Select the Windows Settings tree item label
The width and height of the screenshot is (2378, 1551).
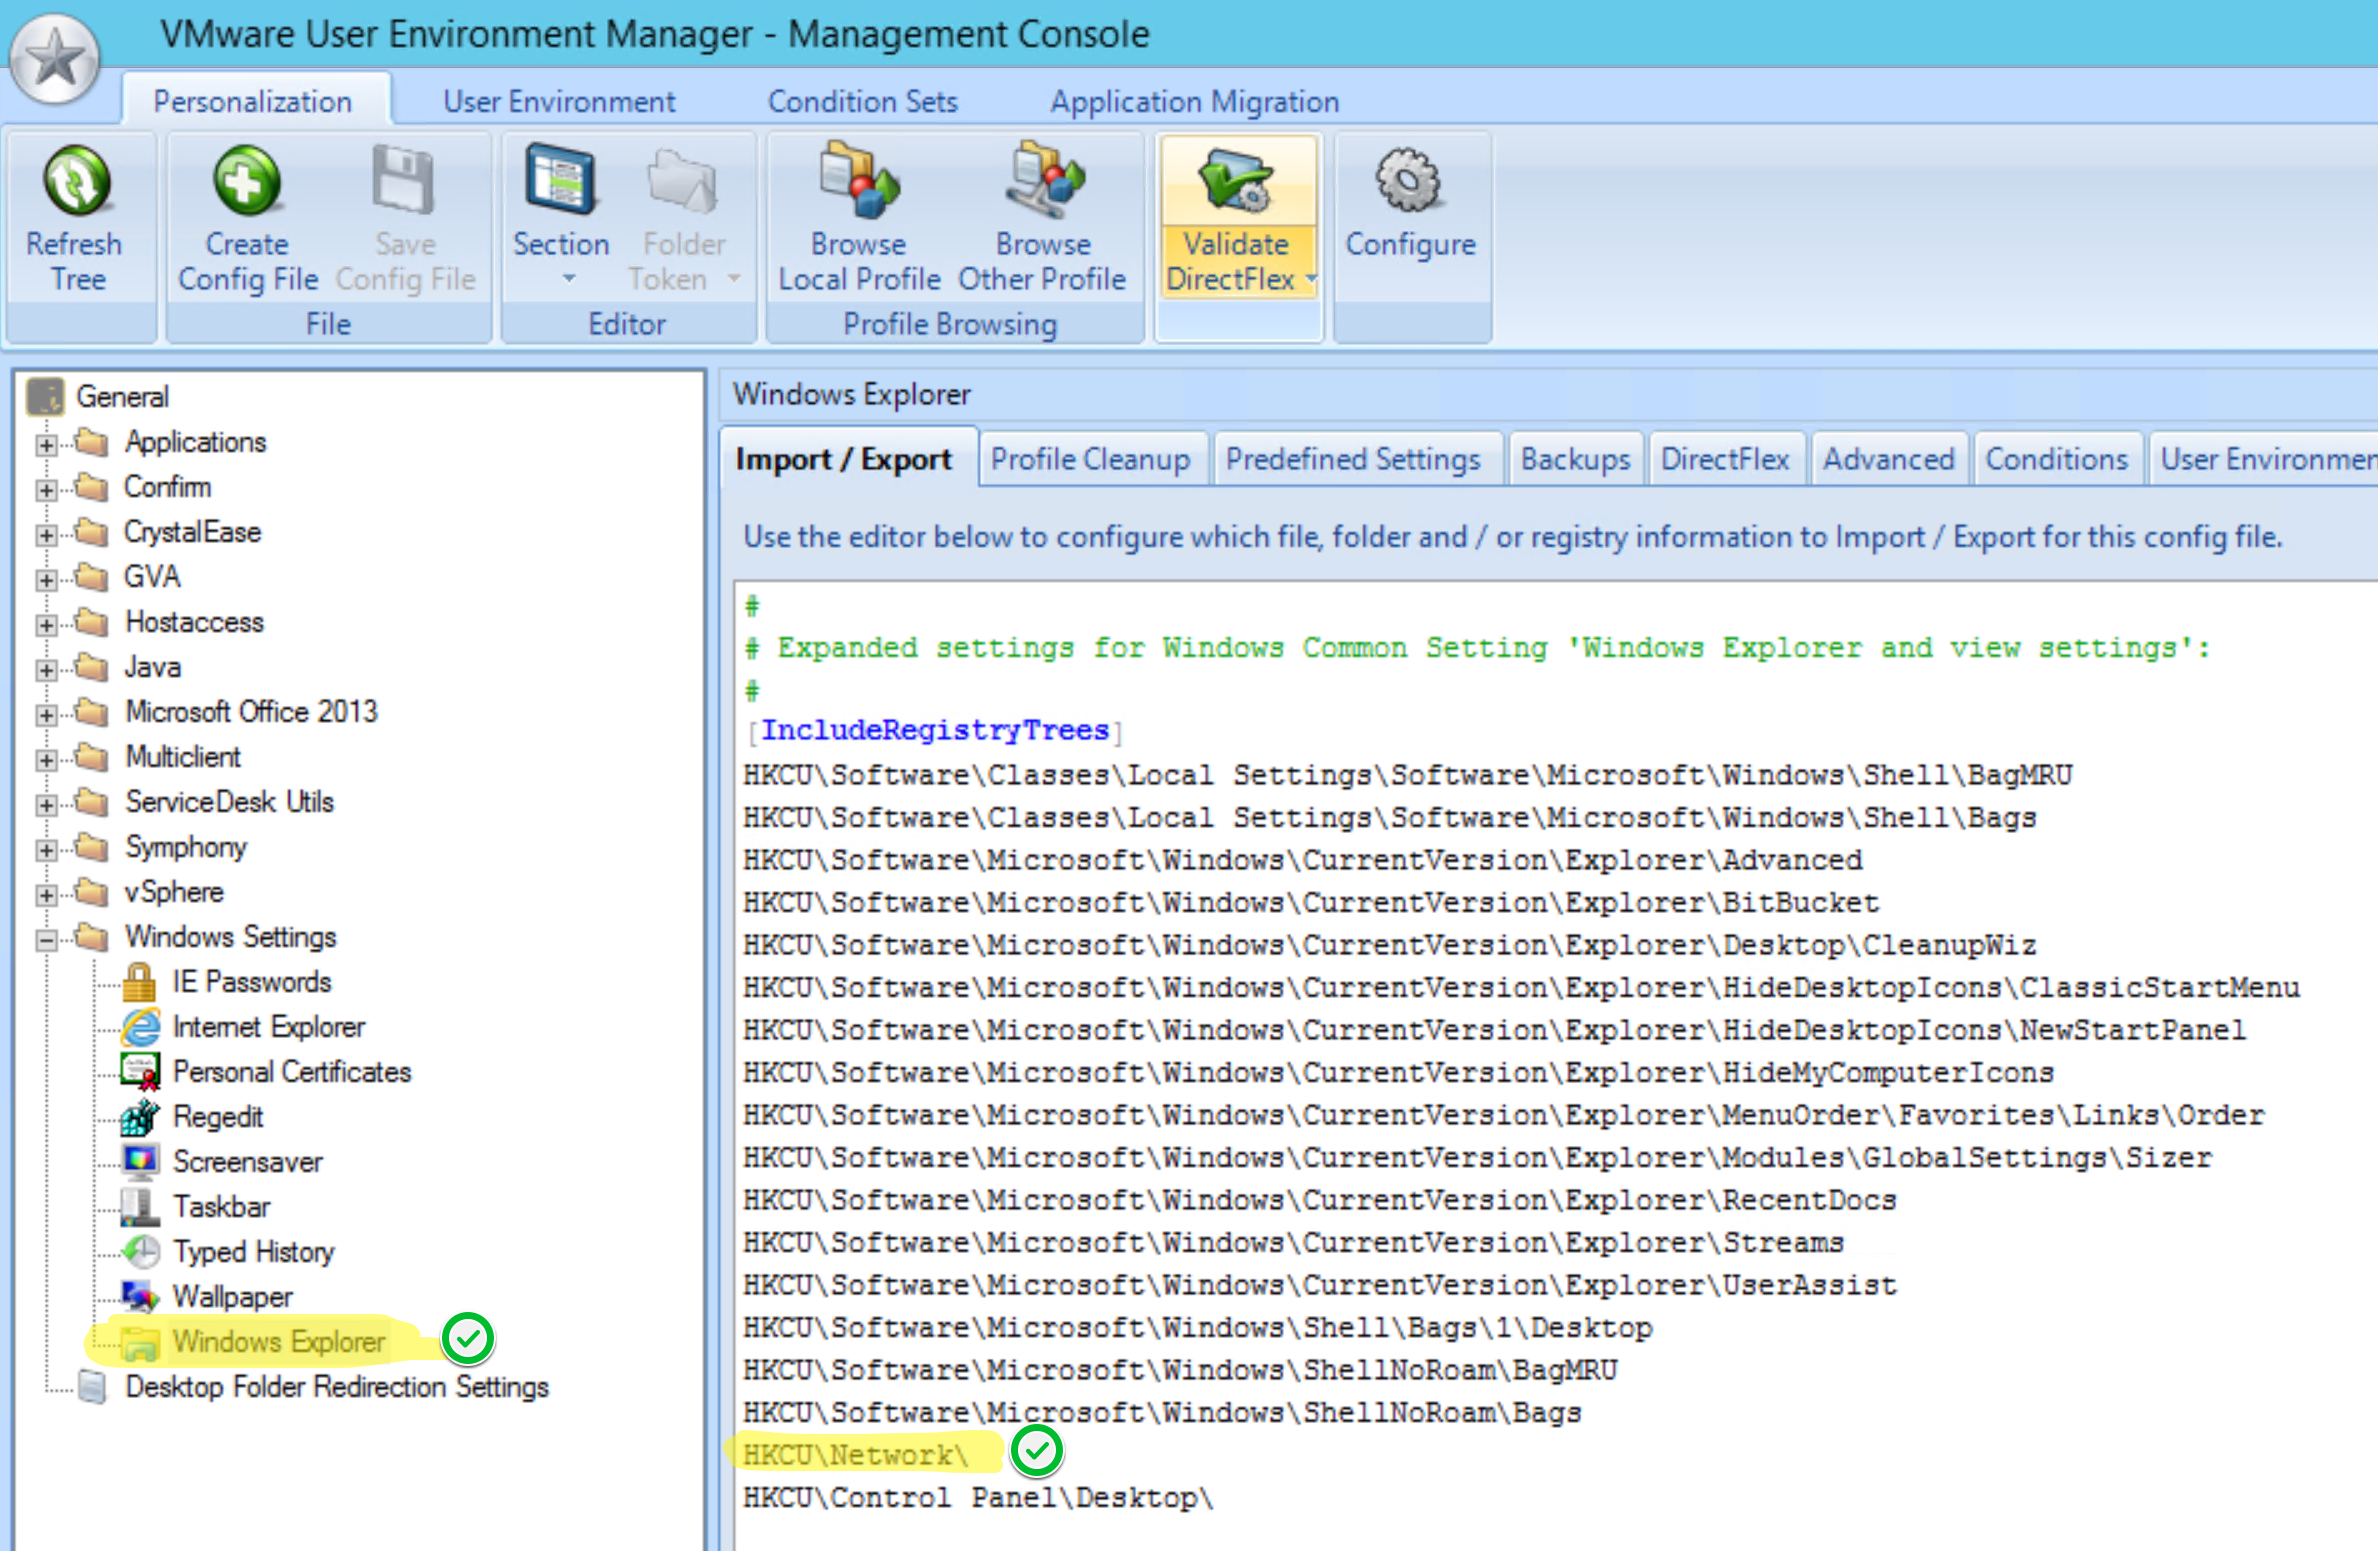click(x=230, y=937)
